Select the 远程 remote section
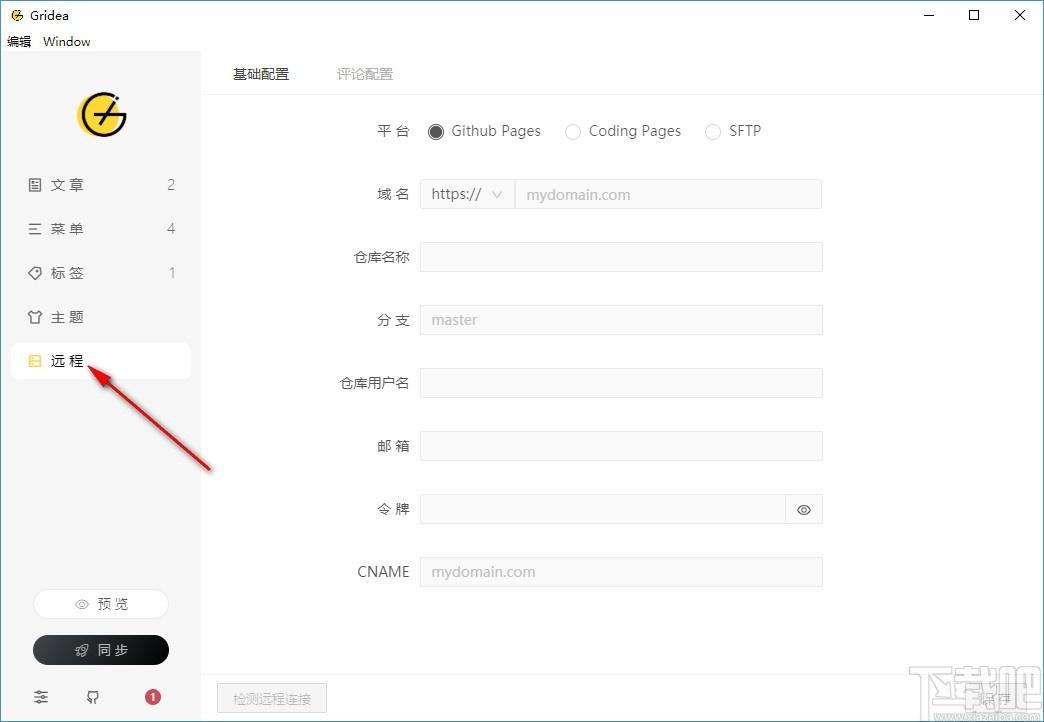This screenshot has height=722, width=1044. [x=101, y=361]
